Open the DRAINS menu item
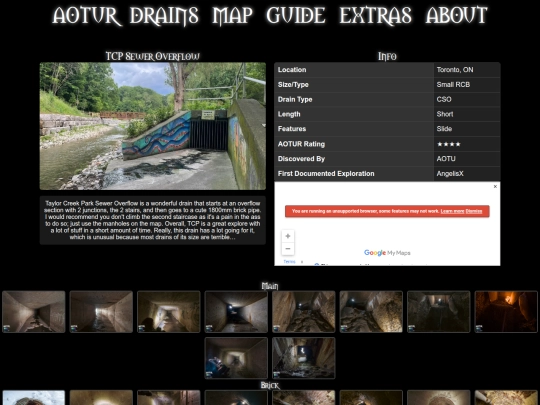The width and height of the screenshot is (540, 405). tap(164, 15)
